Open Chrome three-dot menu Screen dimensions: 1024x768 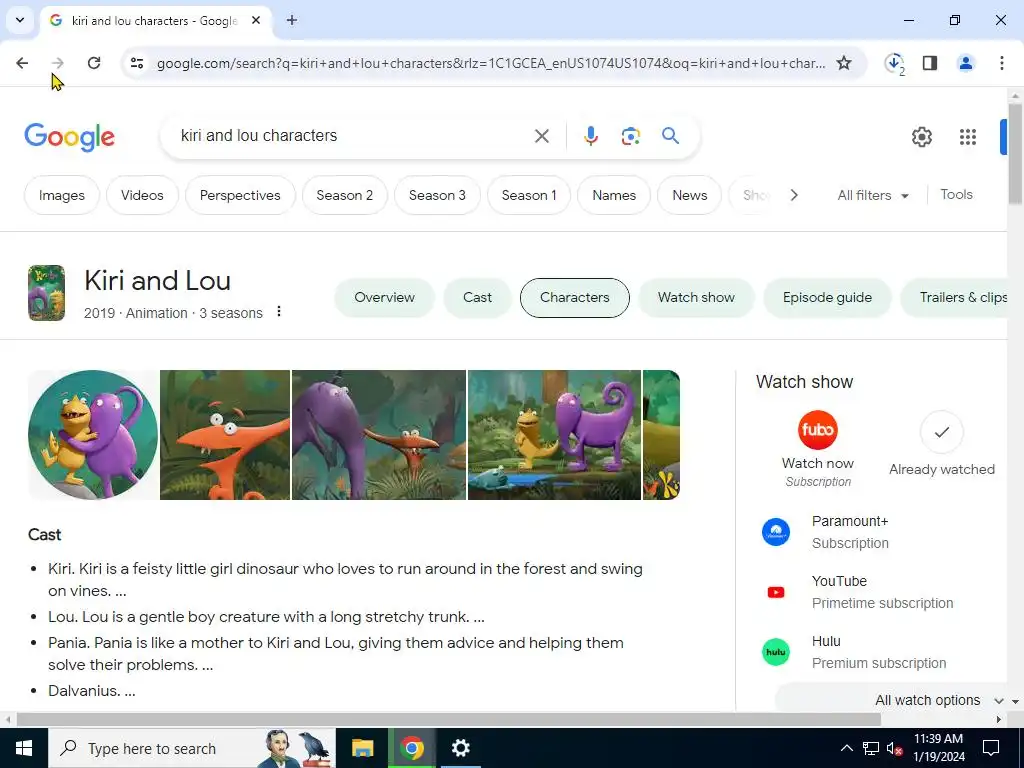tap(1001, 63)
